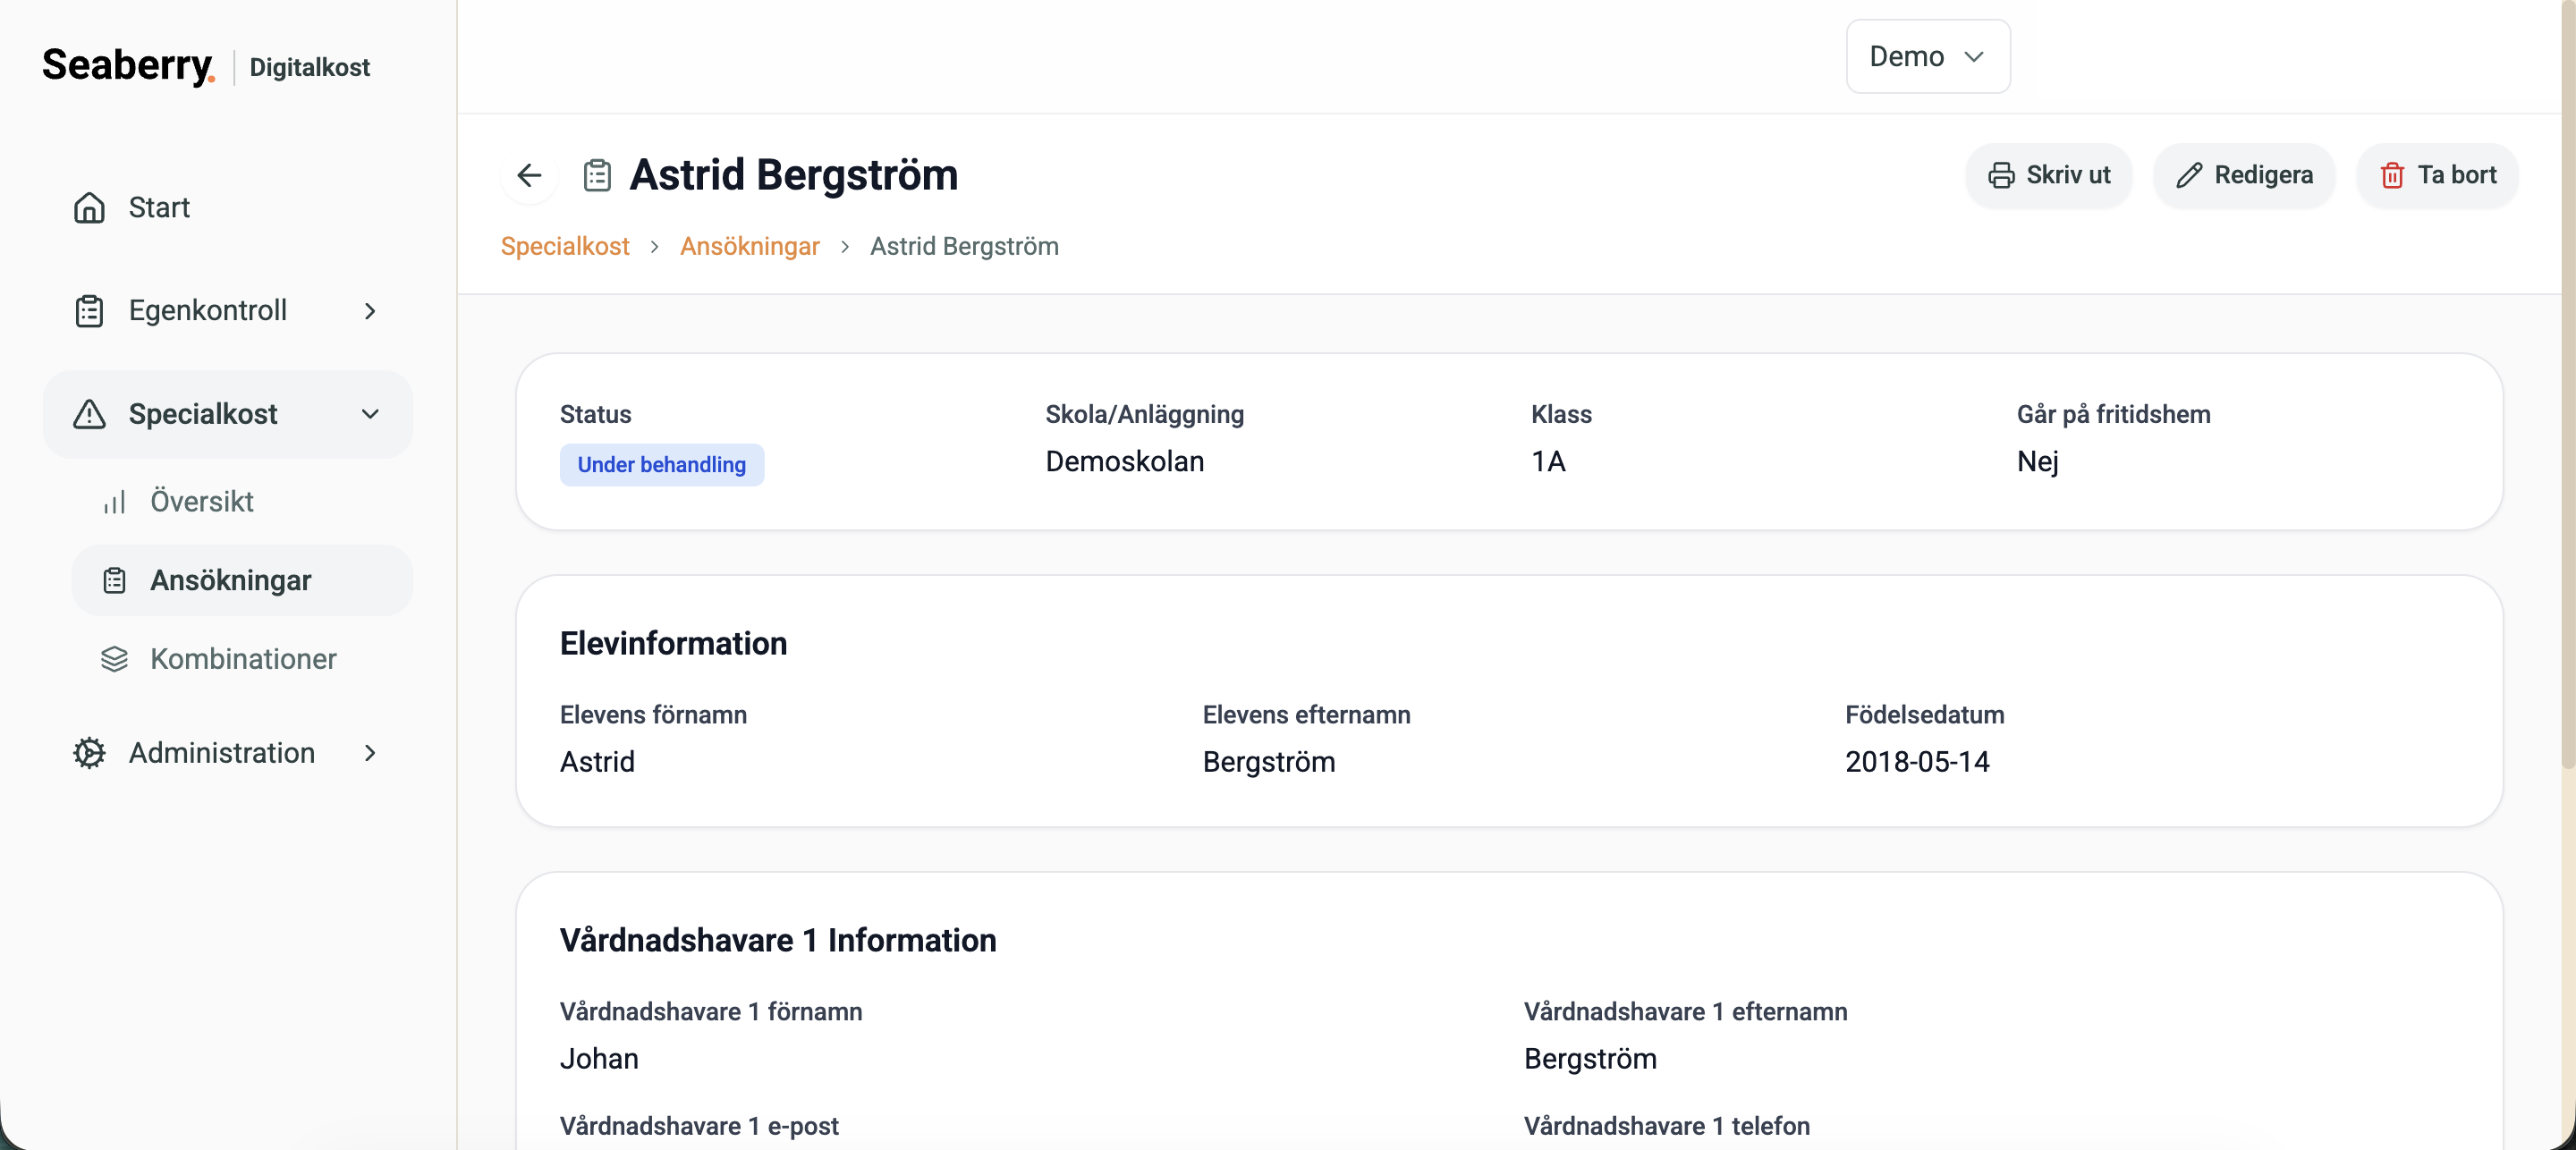Click the pencil icon in Redigera

point(2189,175)
